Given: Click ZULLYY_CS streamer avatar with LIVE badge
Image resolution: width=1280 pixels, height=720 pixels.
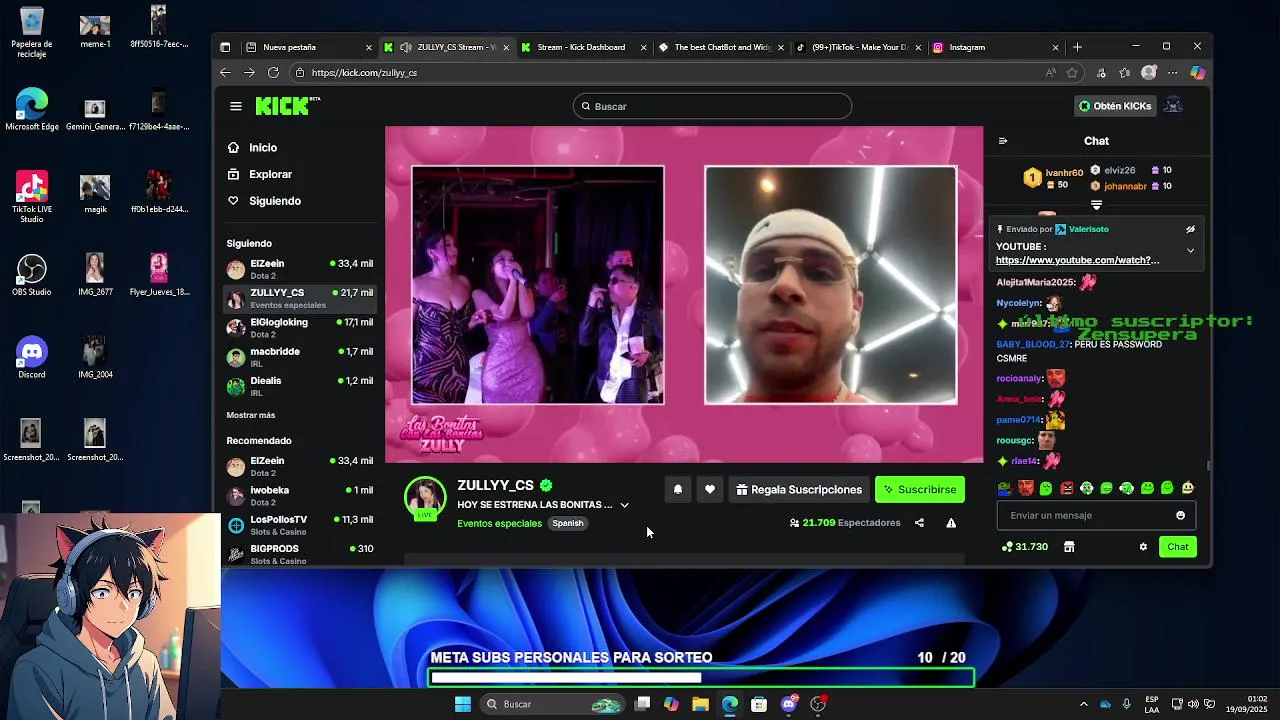Looking at the screenshot, I should 425,498.
